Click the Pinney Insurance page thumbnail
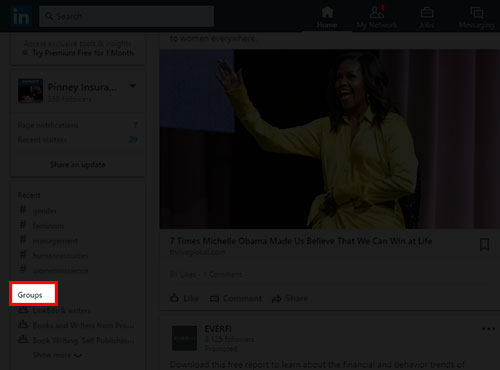500x370 pixels. tap(30, 91)
